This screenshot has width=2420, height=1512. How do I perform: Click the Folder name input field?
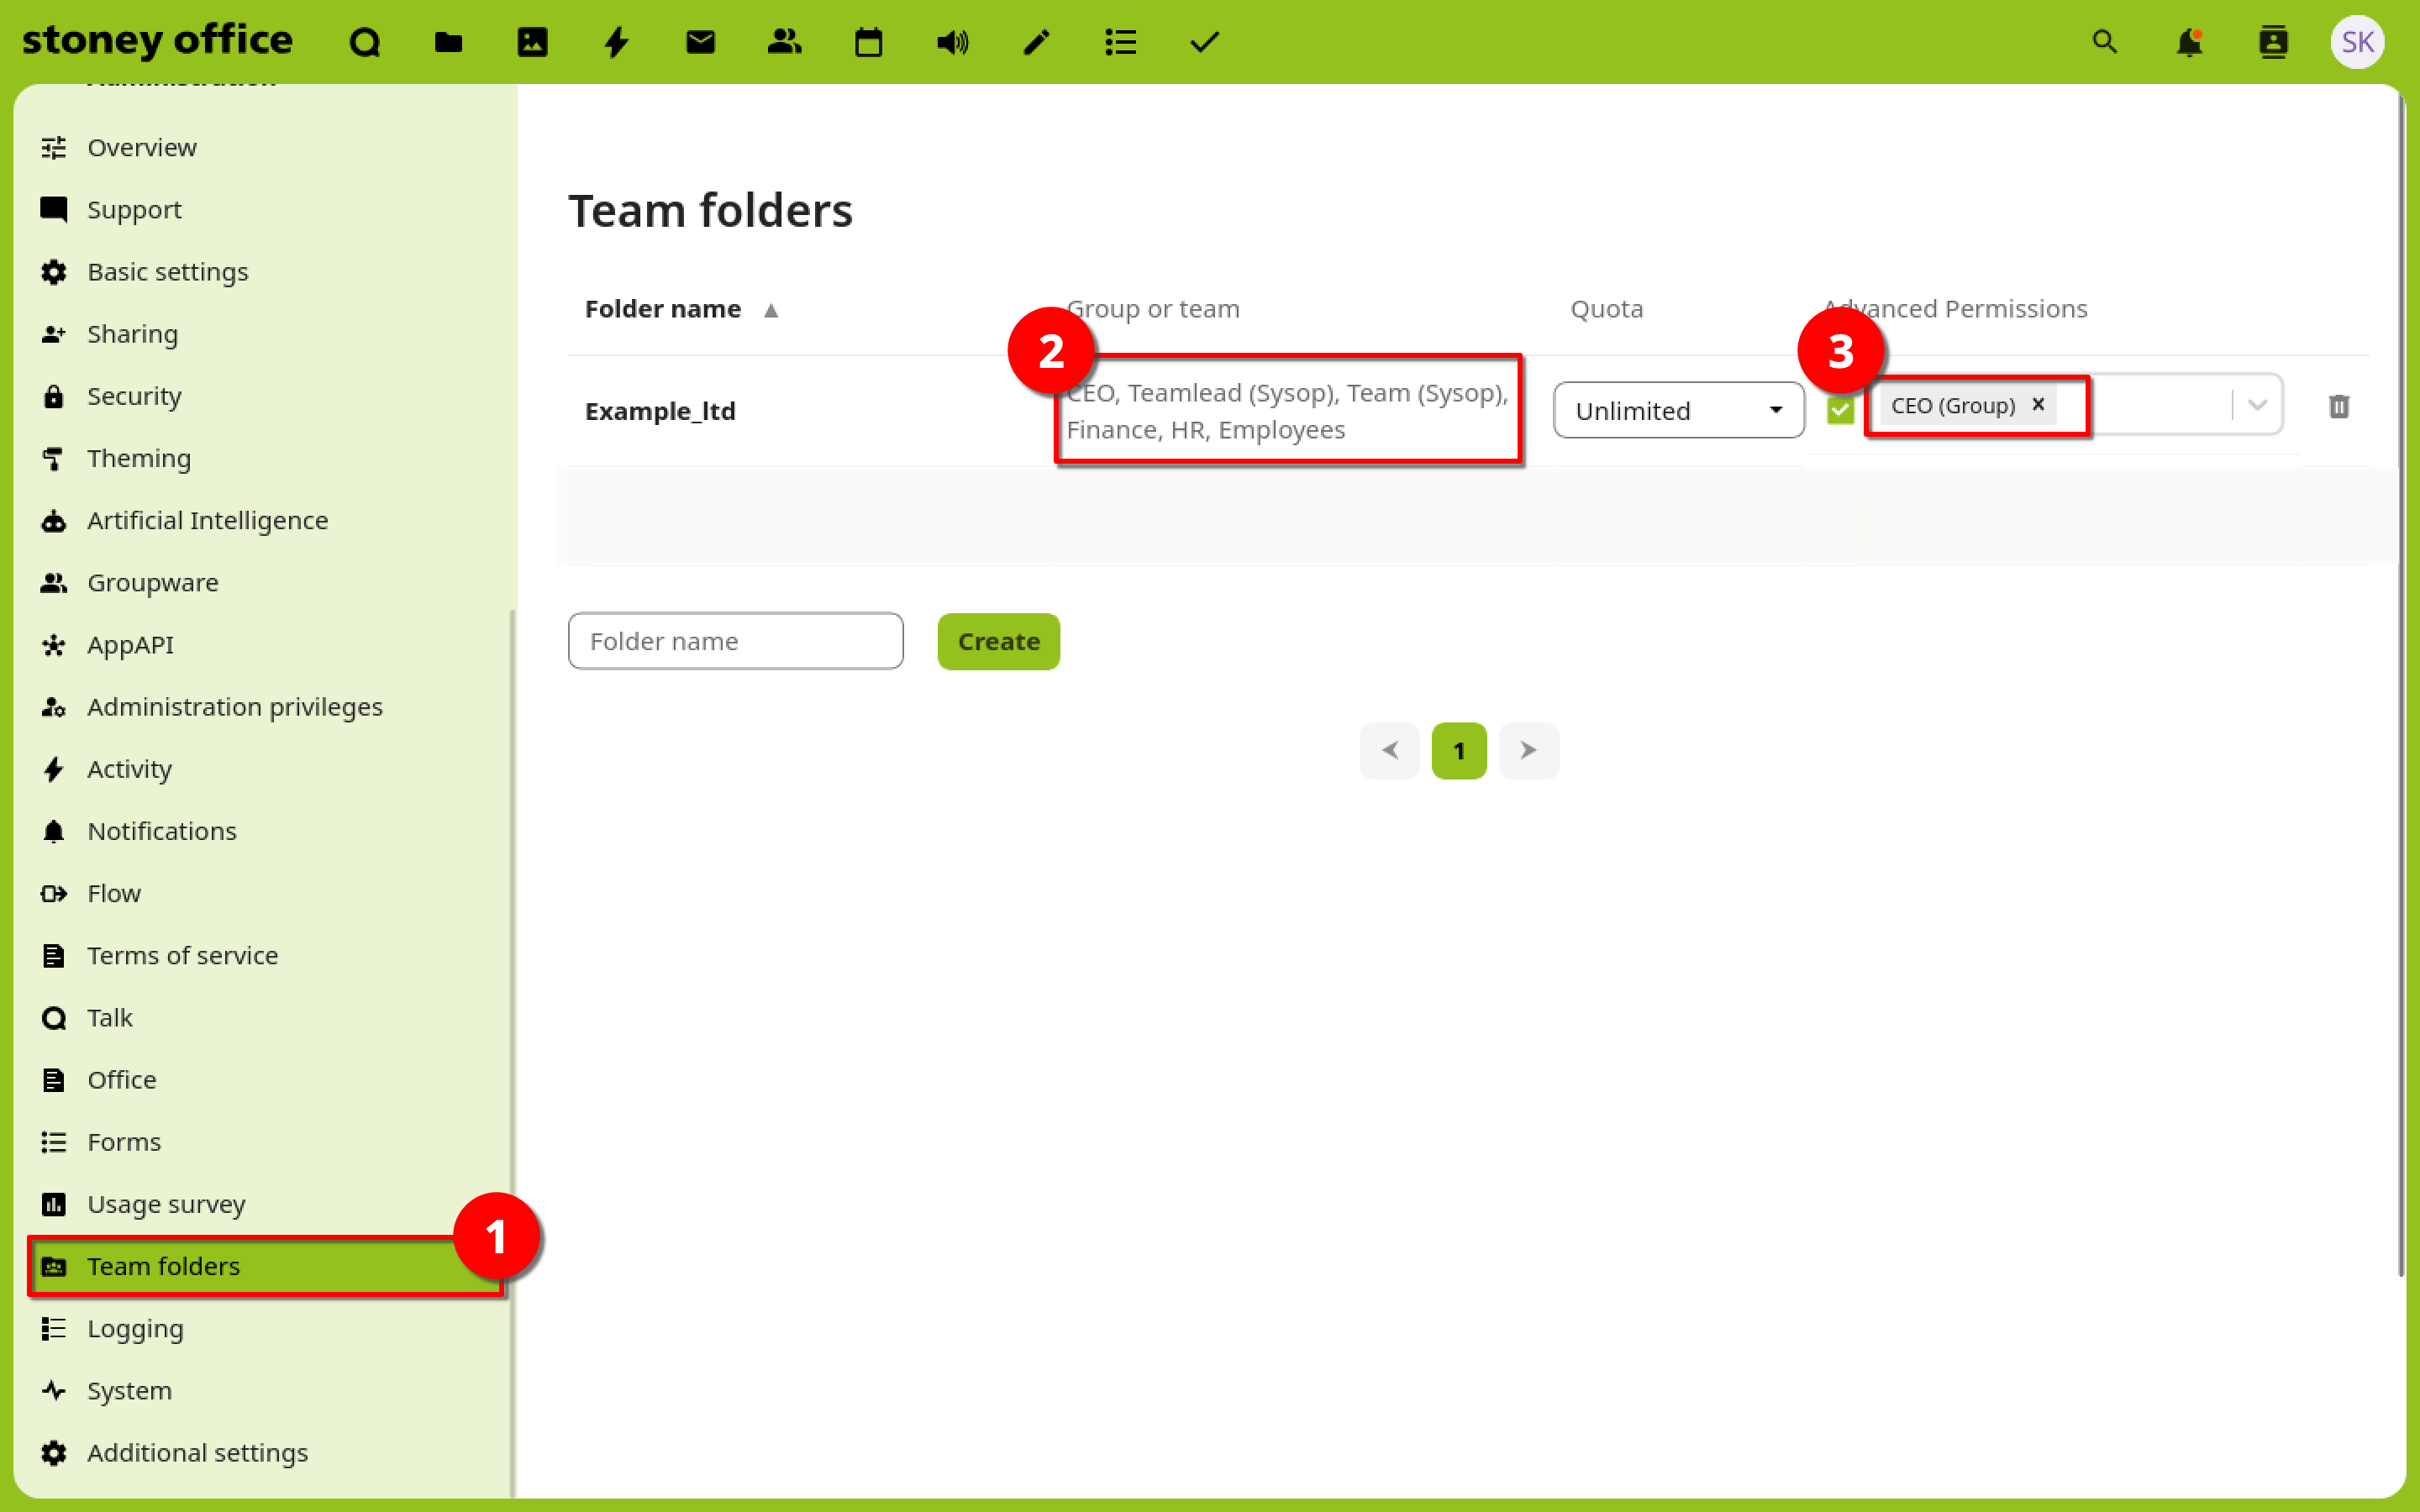click(735, 641)
